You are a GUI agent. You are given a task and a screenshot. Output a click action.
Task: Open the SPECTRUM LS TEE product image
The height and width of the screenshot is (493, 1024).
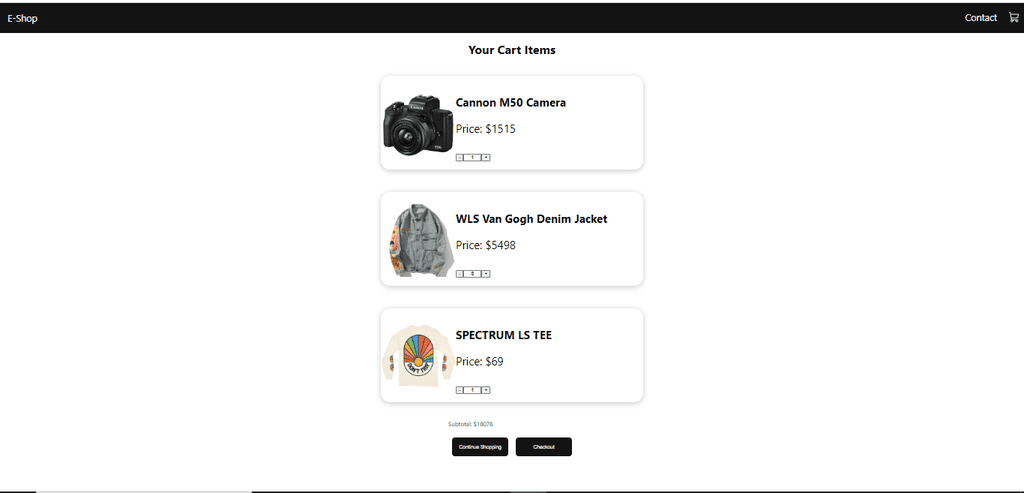(417, 356)
